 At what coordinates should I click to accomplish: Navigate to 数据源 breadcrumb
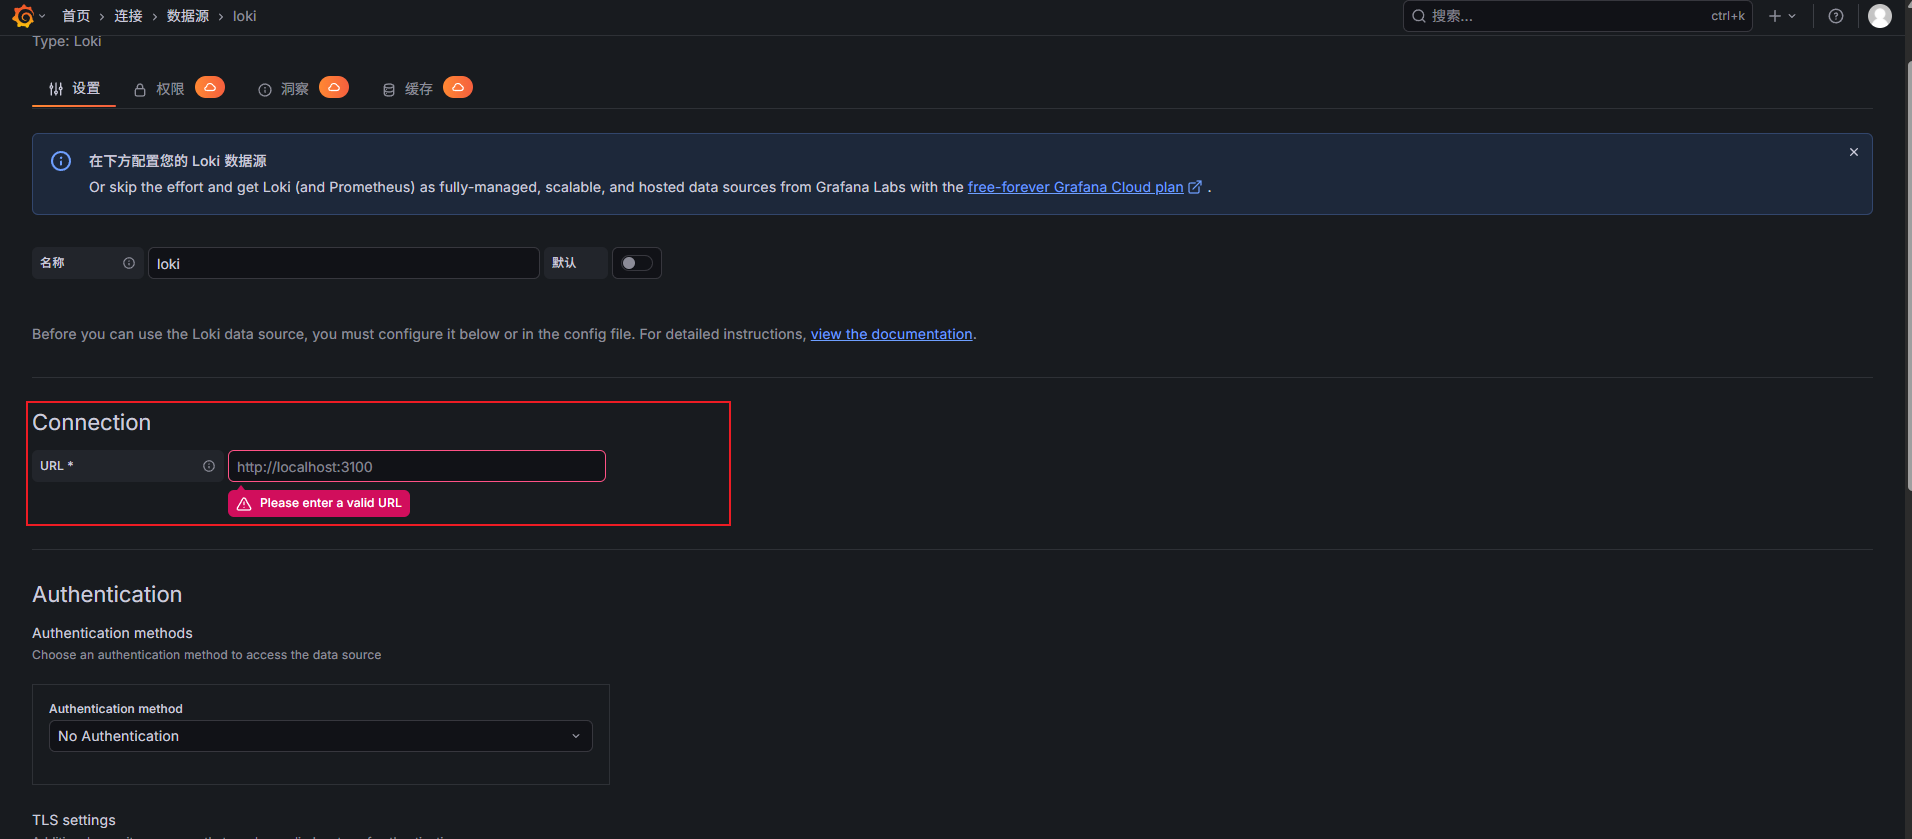(x=188, y=16)
